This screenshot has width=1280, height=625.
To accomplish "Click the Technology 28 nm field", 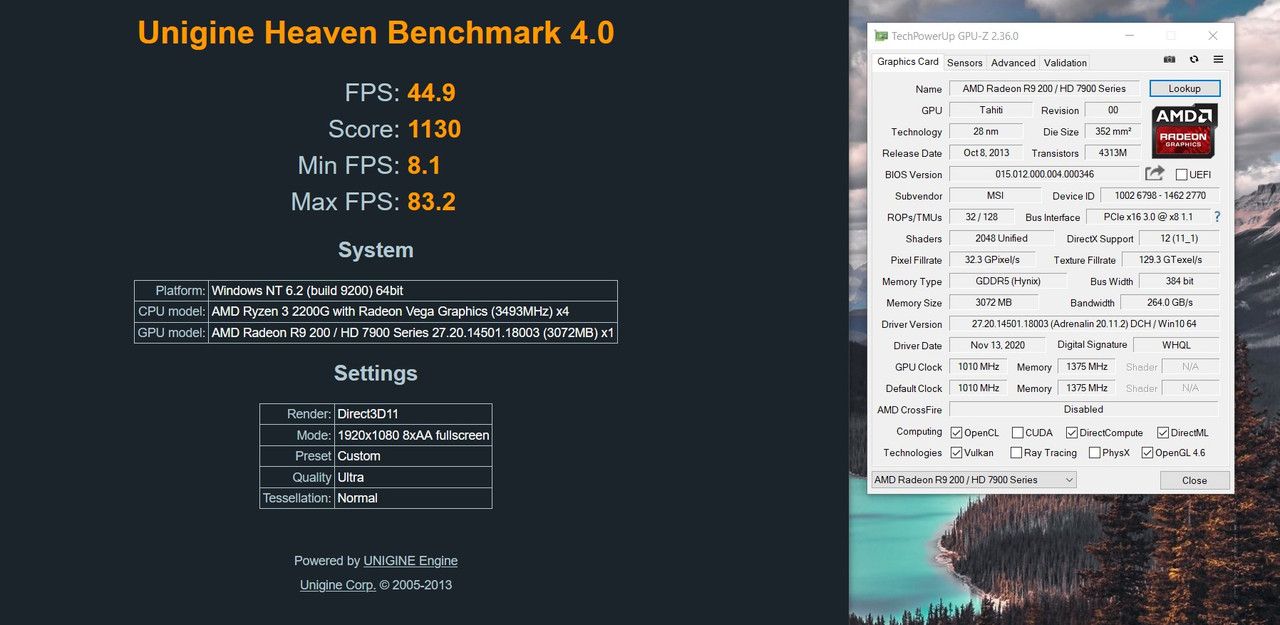I will click(x=986, y=131).
